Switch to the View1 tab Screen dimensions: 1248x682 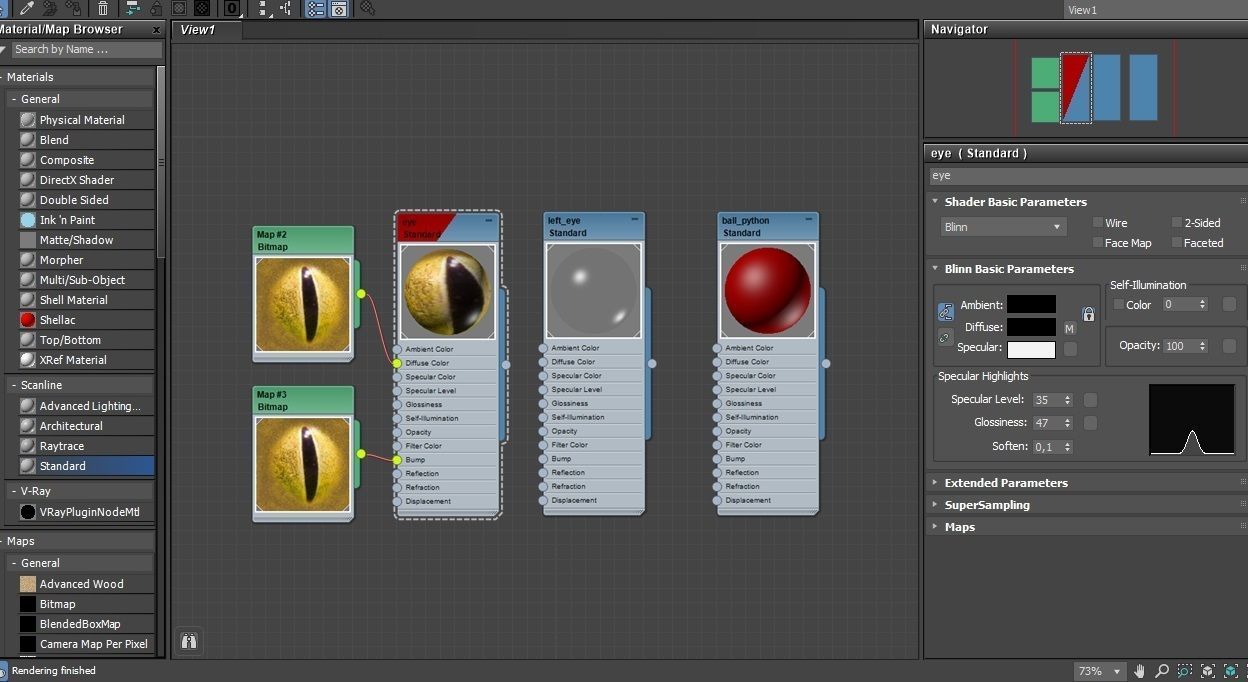tap(197, 30)
